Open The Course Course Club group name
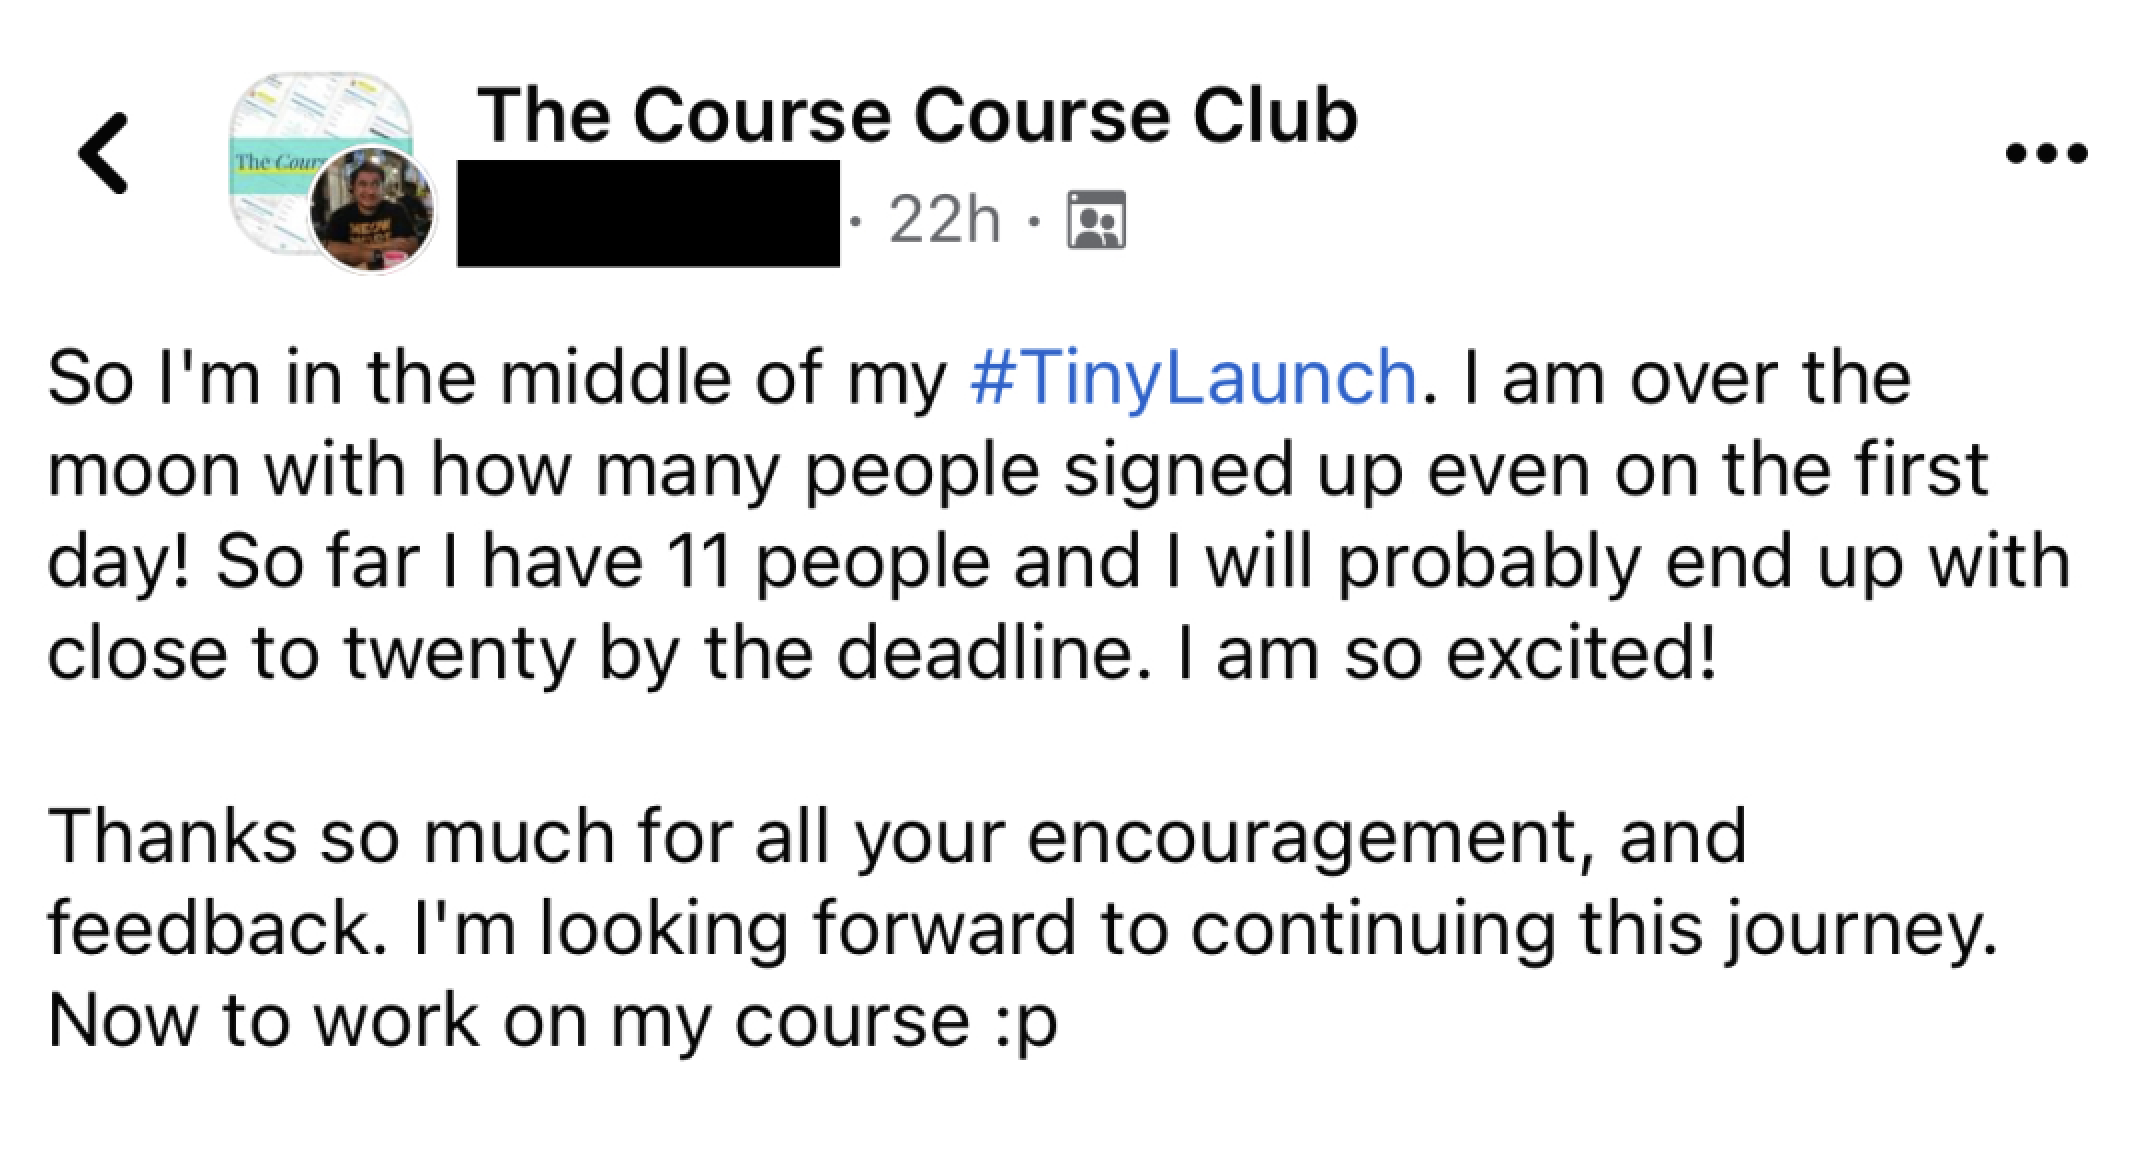The width and height of the screenshot is (2134, 1152). [x=916, y=117]
